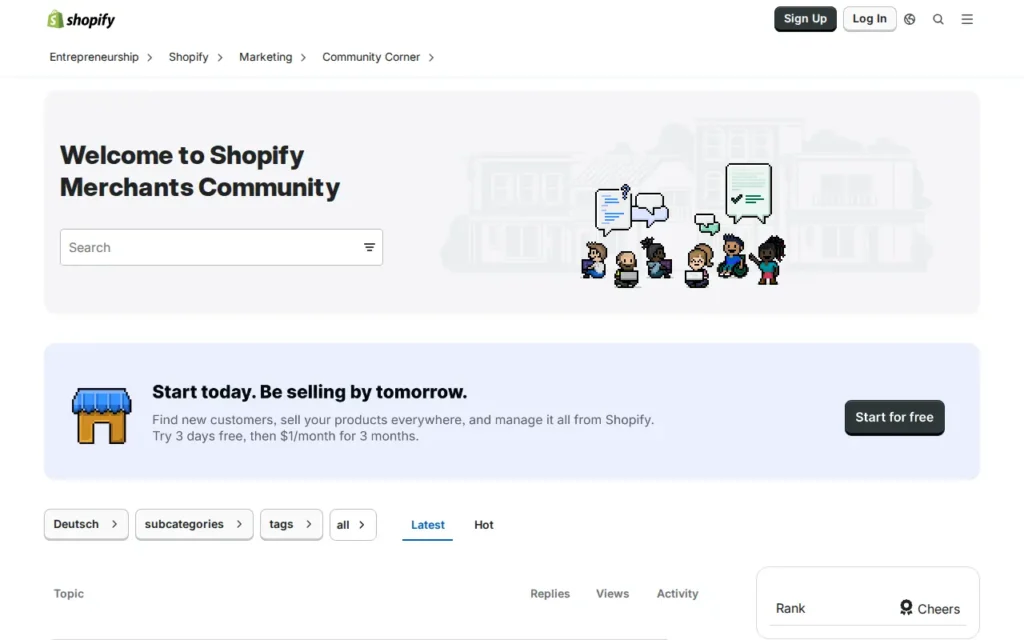The width and height of the screenshot is (1024, 640).
Task: Click the Sign Up button
Action: (x=805, y=19)
